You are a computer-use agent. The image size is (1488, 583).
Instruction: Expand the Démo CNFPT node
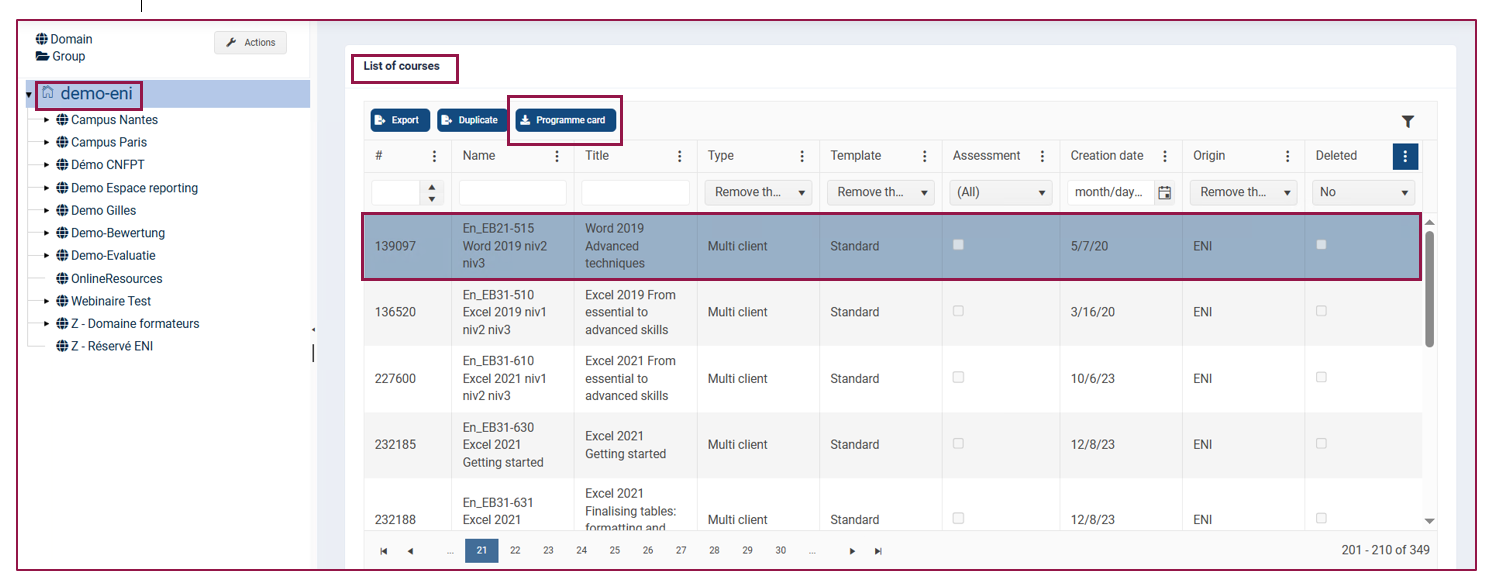click(46, 165)
